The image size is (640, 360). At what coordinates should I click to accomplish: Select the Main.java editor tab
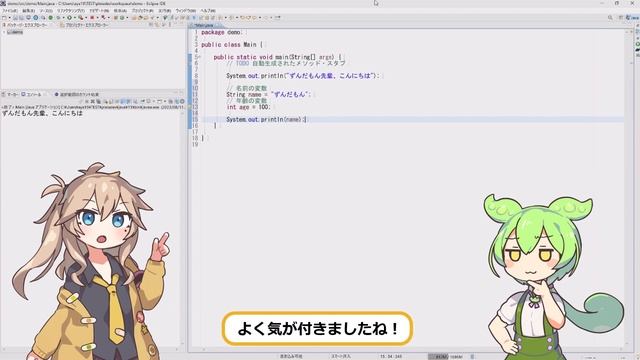(x=204, y=25)
